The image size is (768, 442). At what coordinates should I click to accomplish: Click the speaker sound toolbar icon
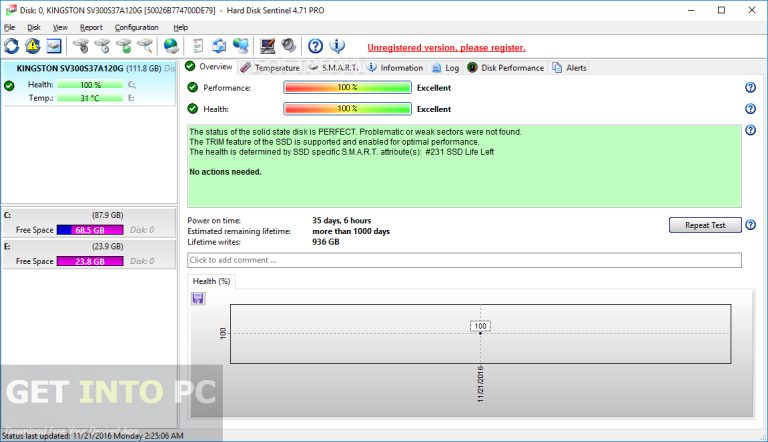click(x=288, y=46)
